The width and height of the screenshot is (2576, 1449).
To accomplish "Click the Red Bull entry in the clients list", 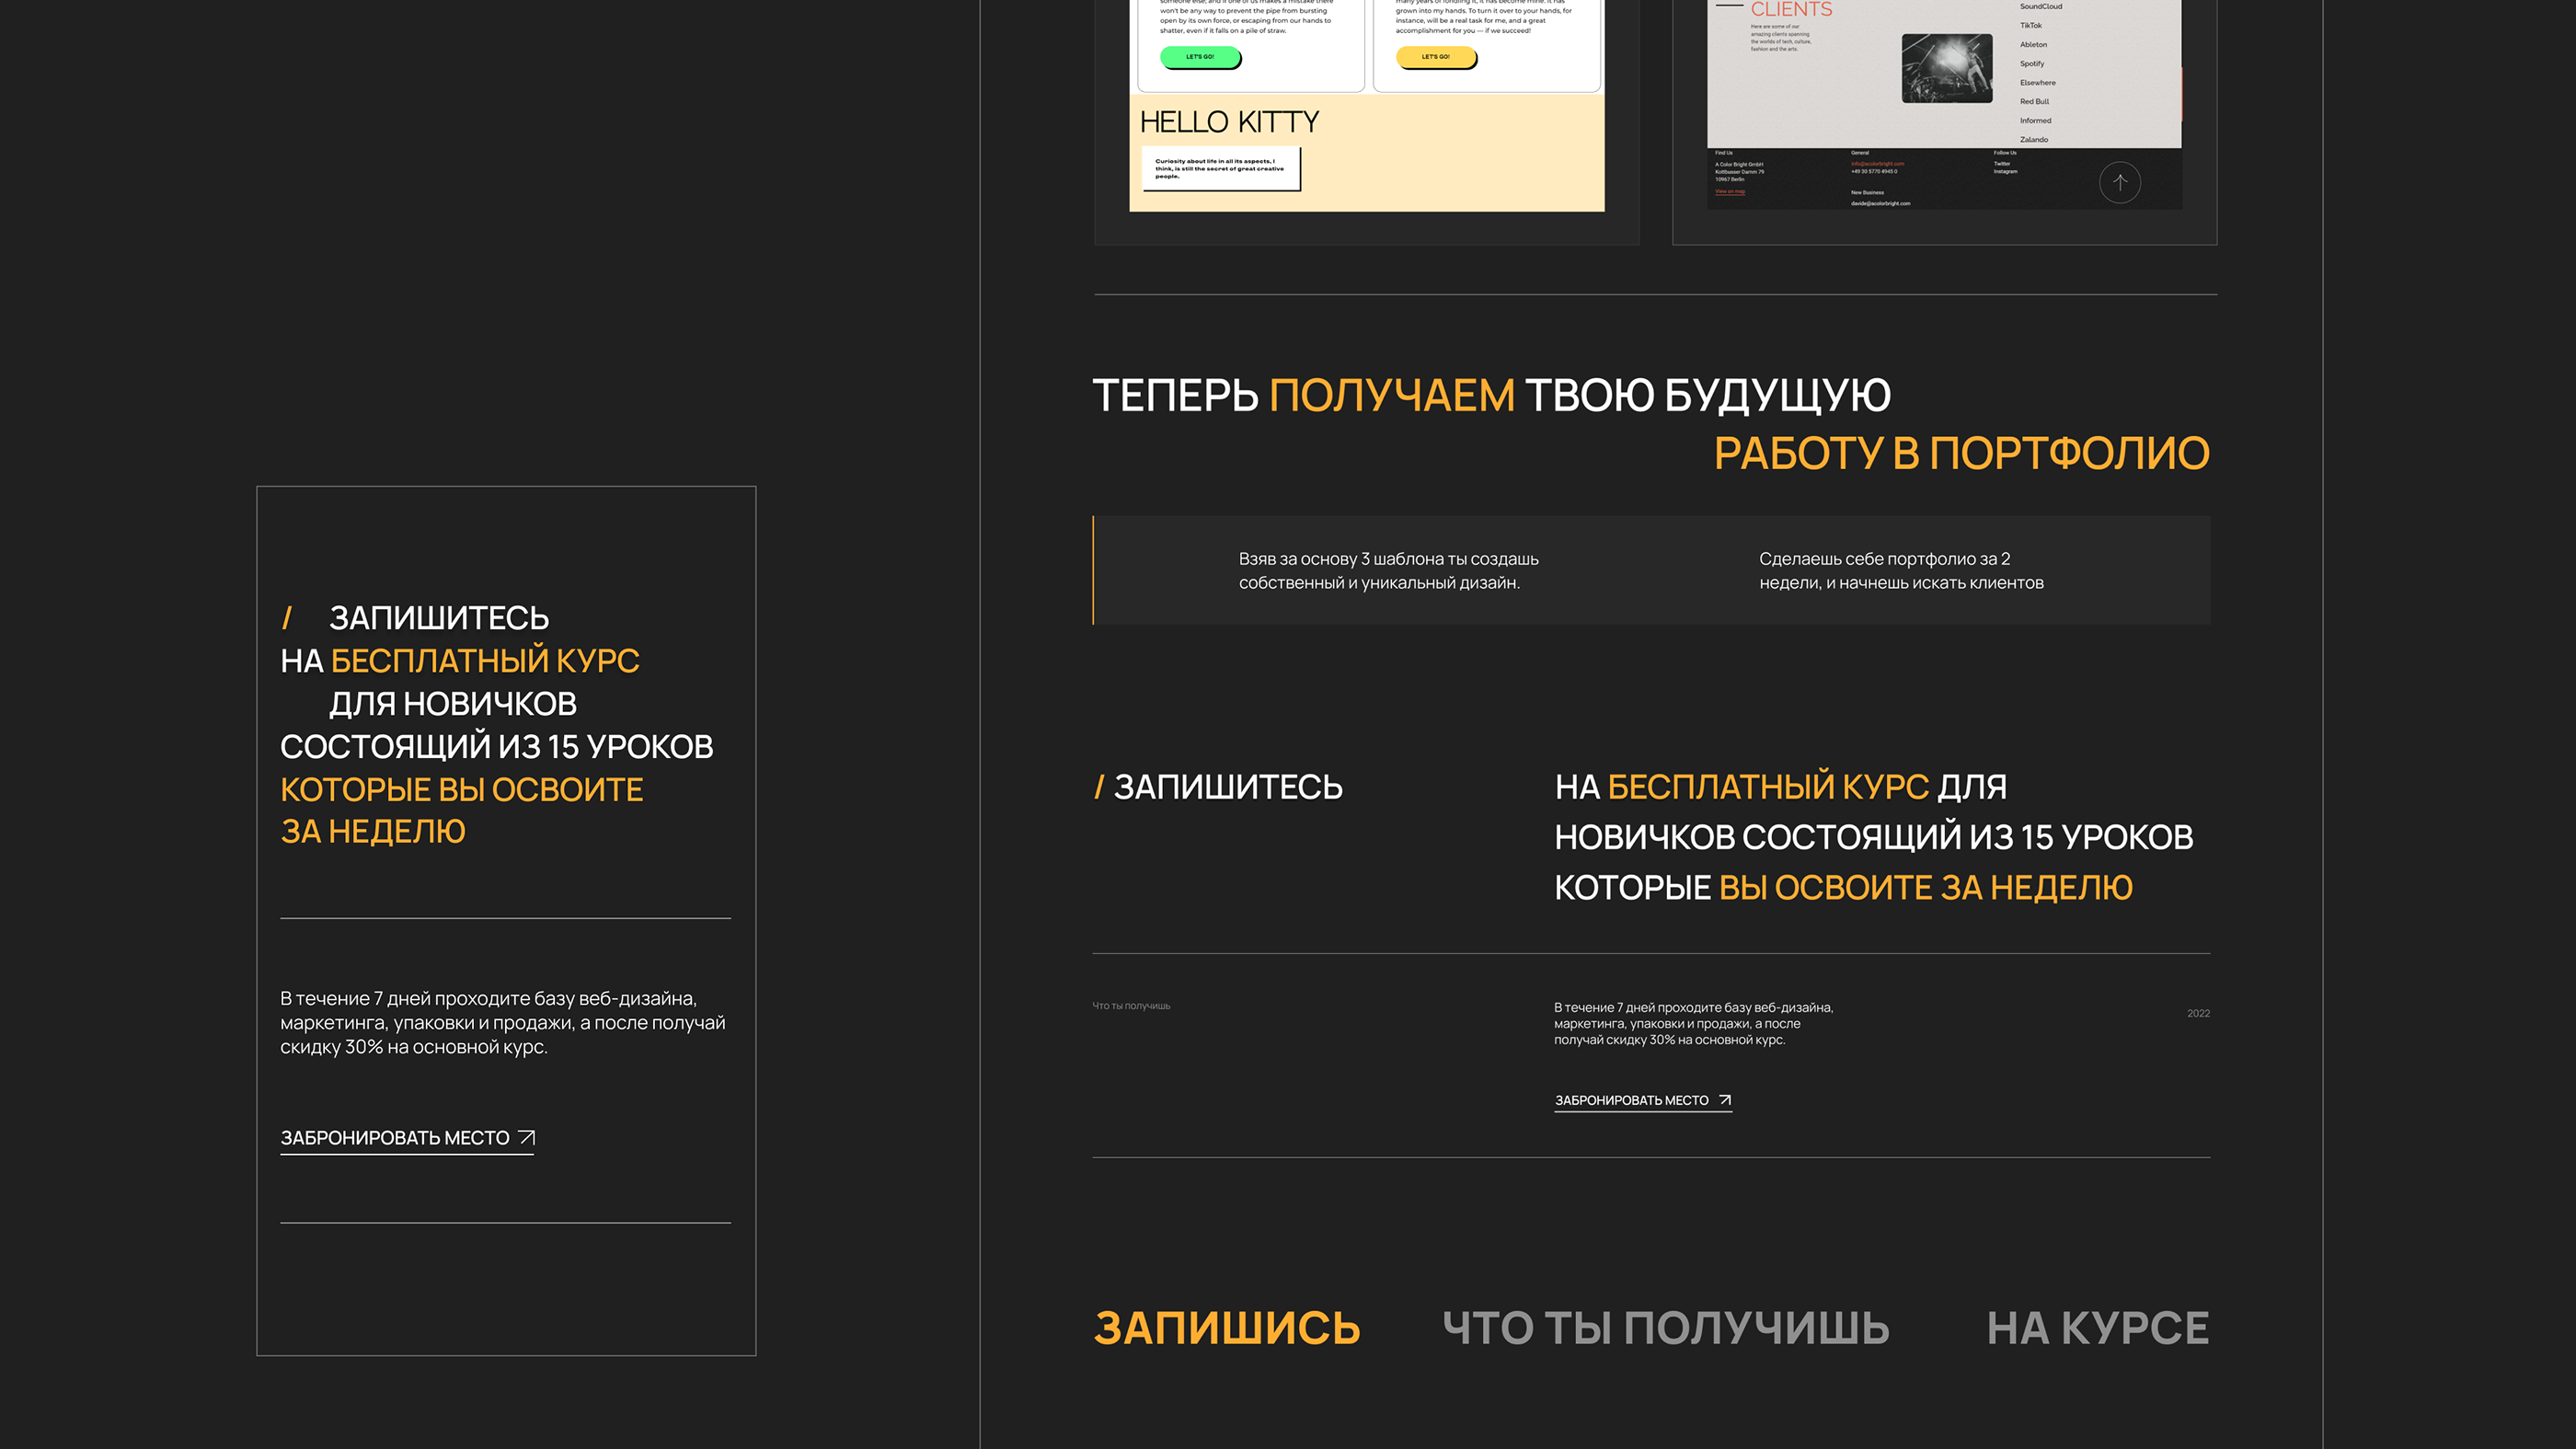I will tap(2033, 102).
